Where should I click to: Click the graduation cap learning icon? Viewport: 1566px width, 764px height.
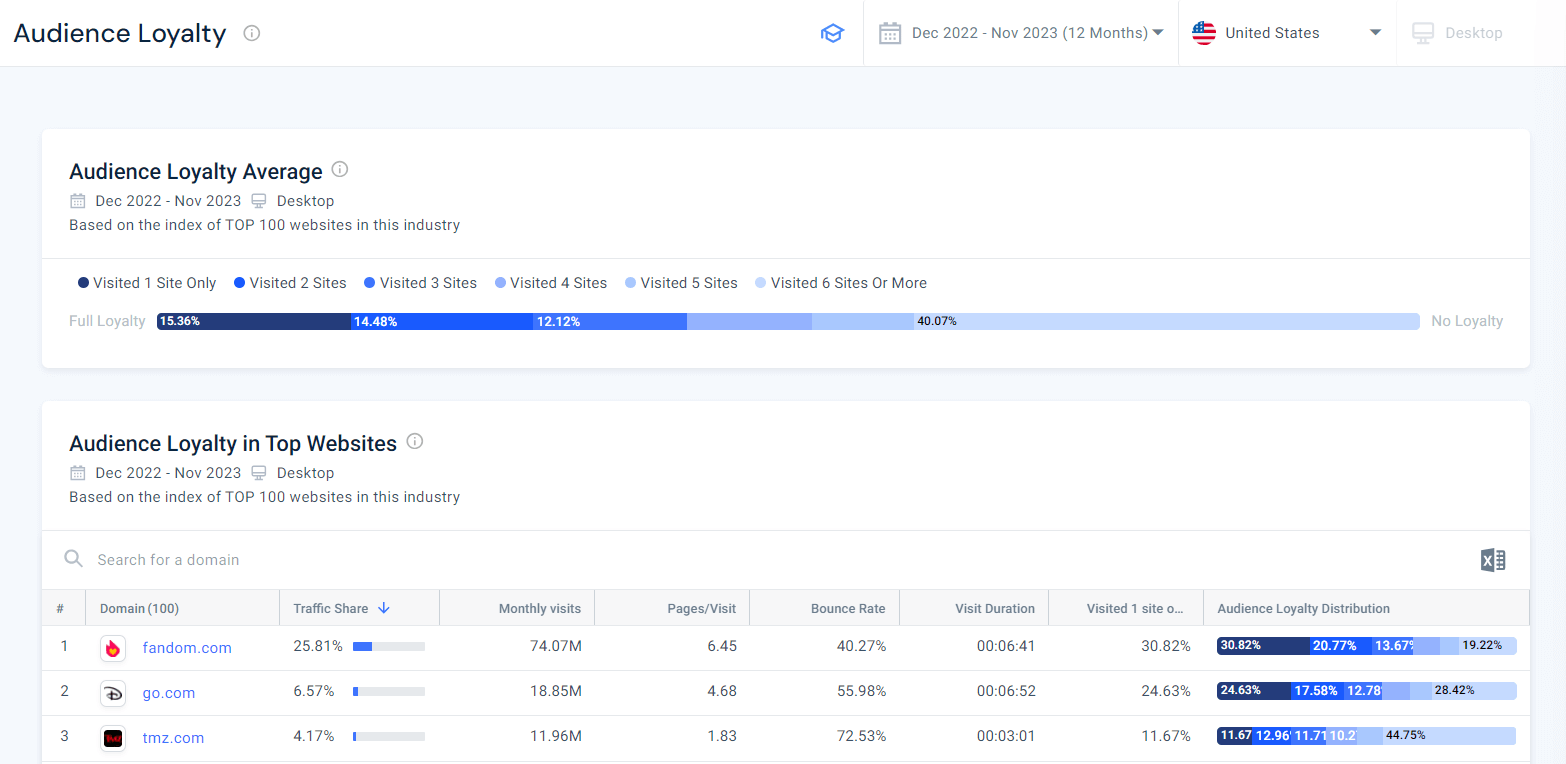(x=832, y=33)
